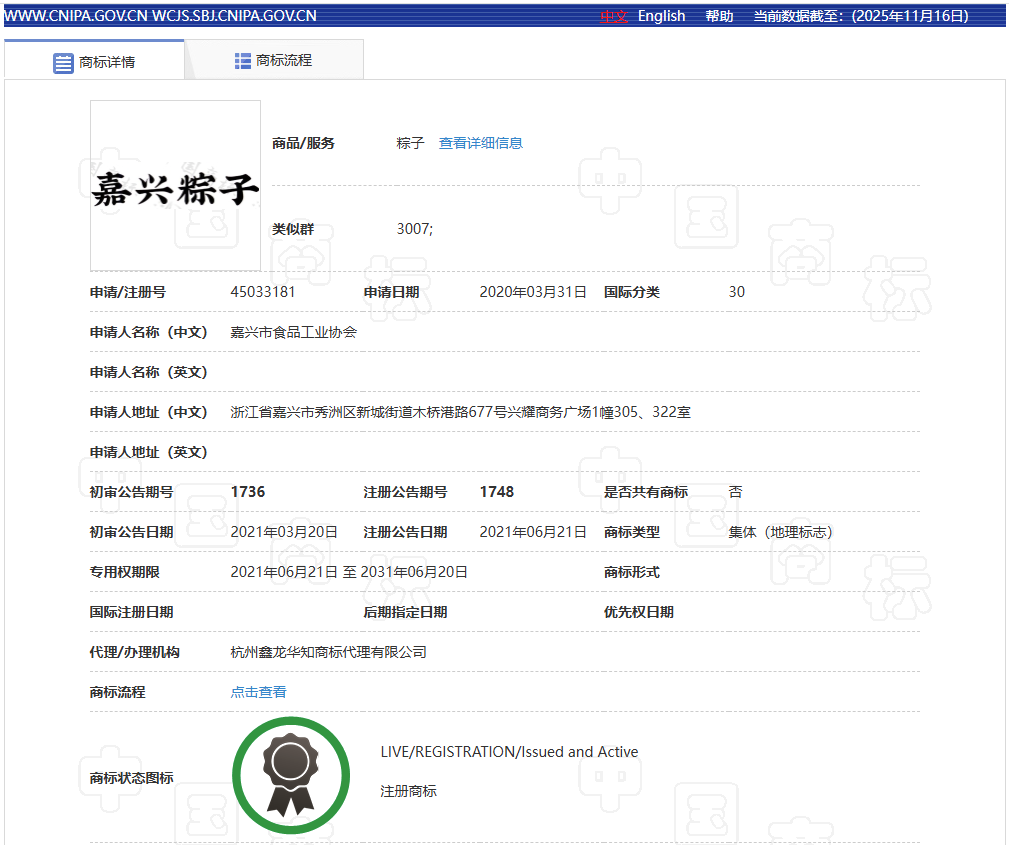Select 中文 language option
Image resolution: width=1009 pixels, height=845 pixels.
pos(613,16)
